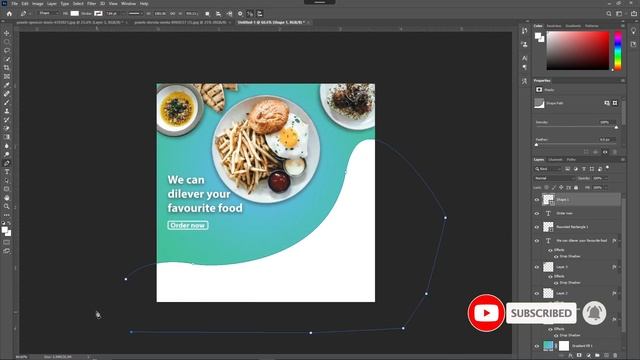Click the Density slider handle
This screenshot has width=640, height=360.
click(x=616, y=127)
